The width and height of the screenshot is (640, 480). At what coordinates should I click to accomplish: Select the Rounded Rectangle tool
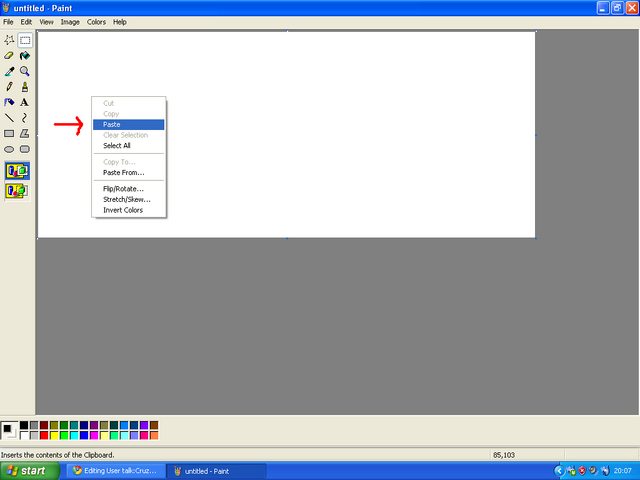pyautogui.click(x=25, y=149)
